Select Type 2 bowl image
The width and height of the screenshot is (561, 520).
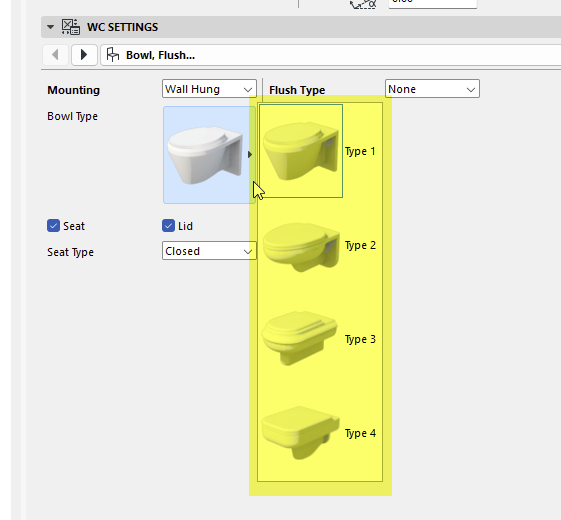(x=301, y=246)
